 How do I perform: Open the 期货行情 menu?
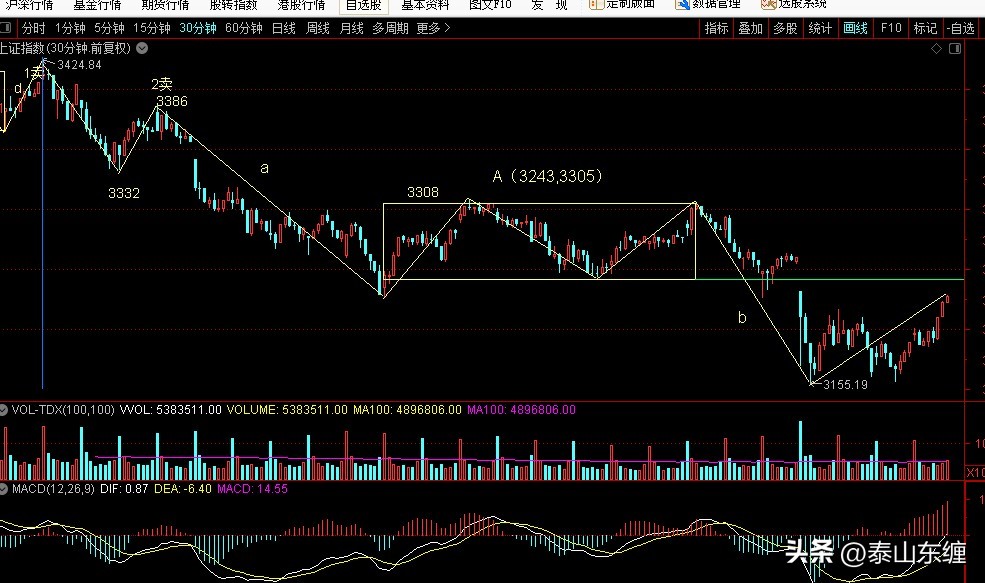click(165, 5)
